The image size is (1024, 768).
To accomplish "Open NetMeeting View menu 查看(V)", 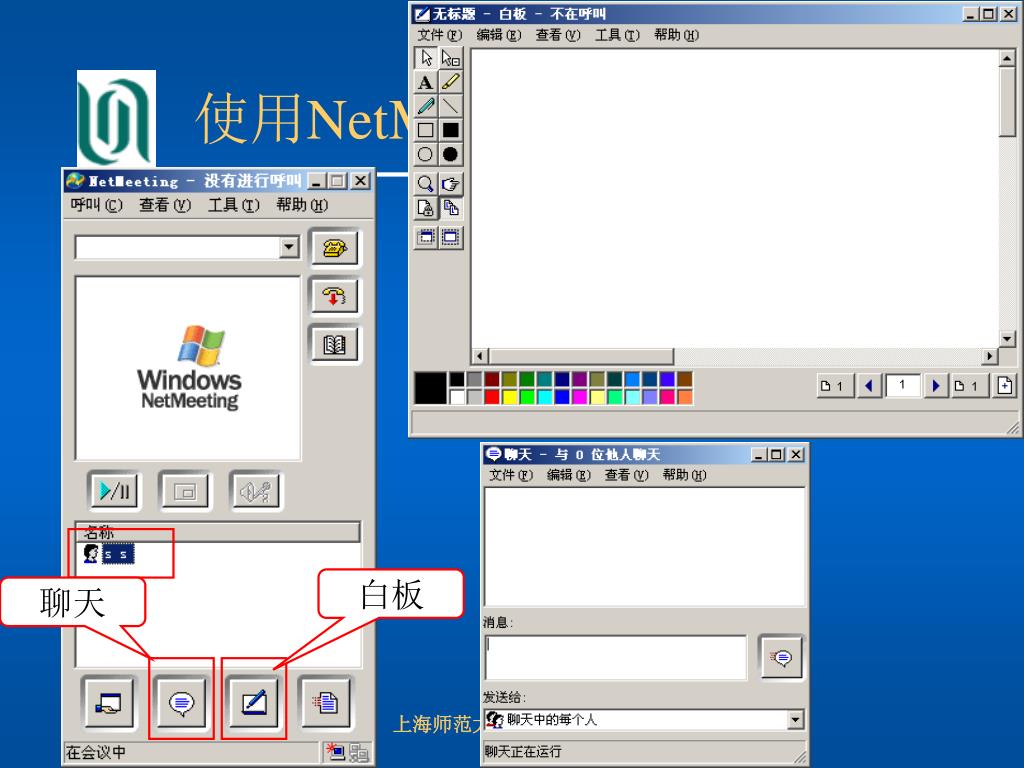I will [x=165, y=205].
